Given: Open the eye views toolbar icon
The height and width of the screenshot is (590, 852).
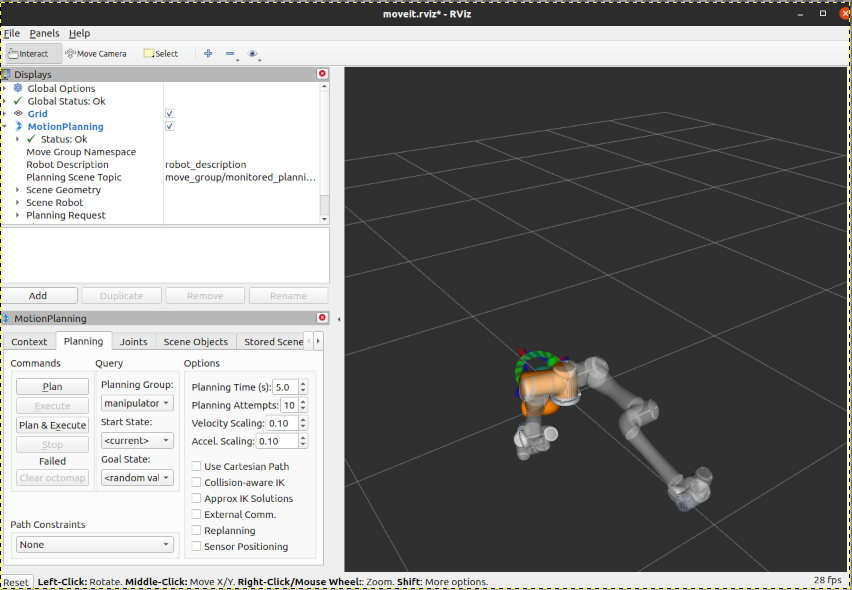Looking at the screenshot, I should (x=252, y=53).
